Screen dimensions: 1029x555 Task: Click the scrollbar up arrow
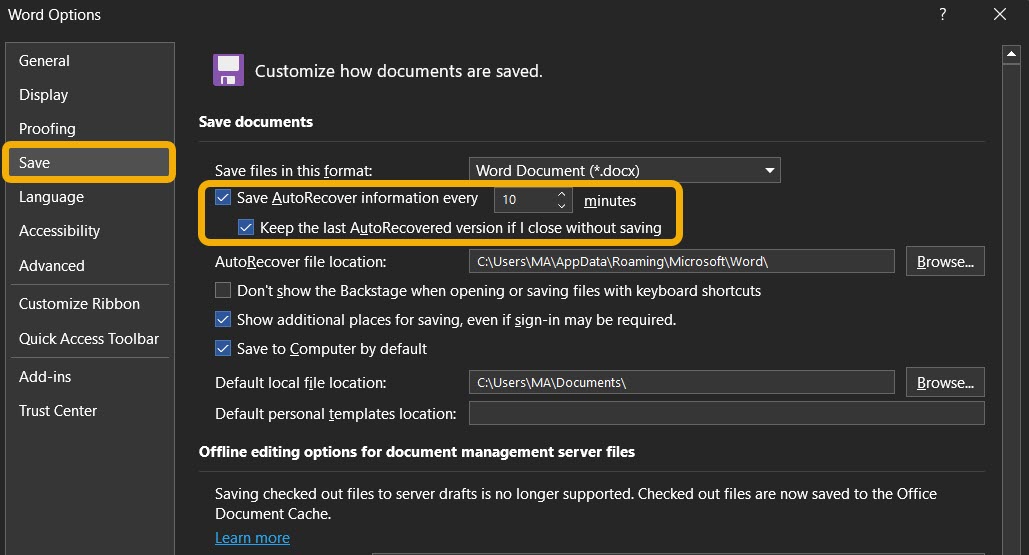pyautogui.click(x=1011, y=54)
